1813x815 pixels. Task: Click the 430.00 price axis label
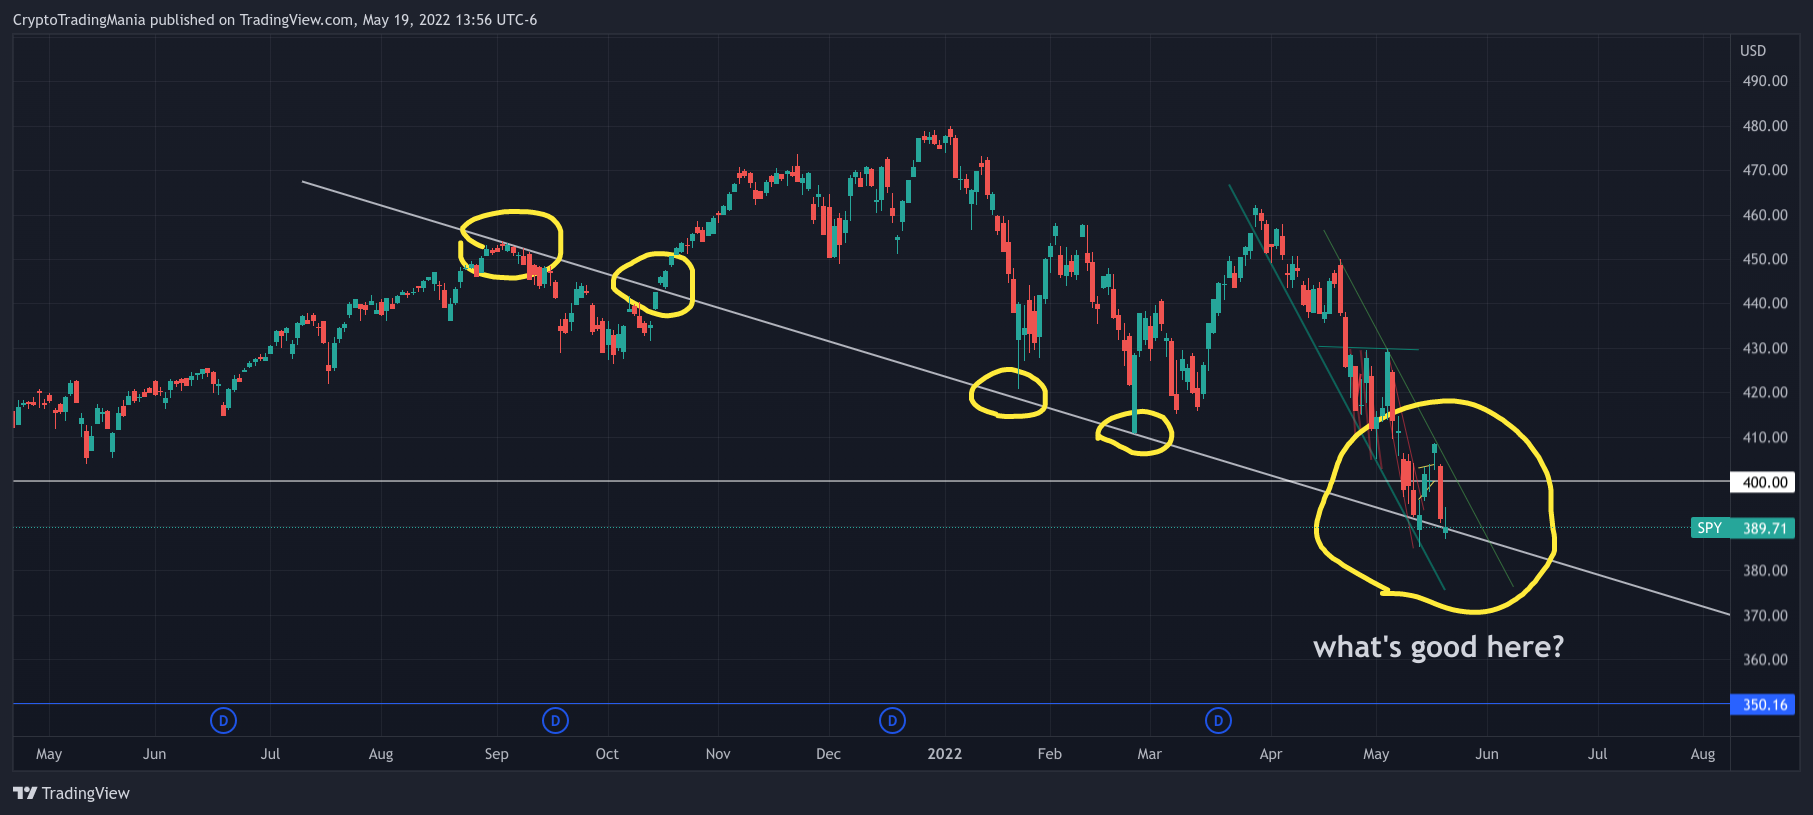tap(1765, 348)
